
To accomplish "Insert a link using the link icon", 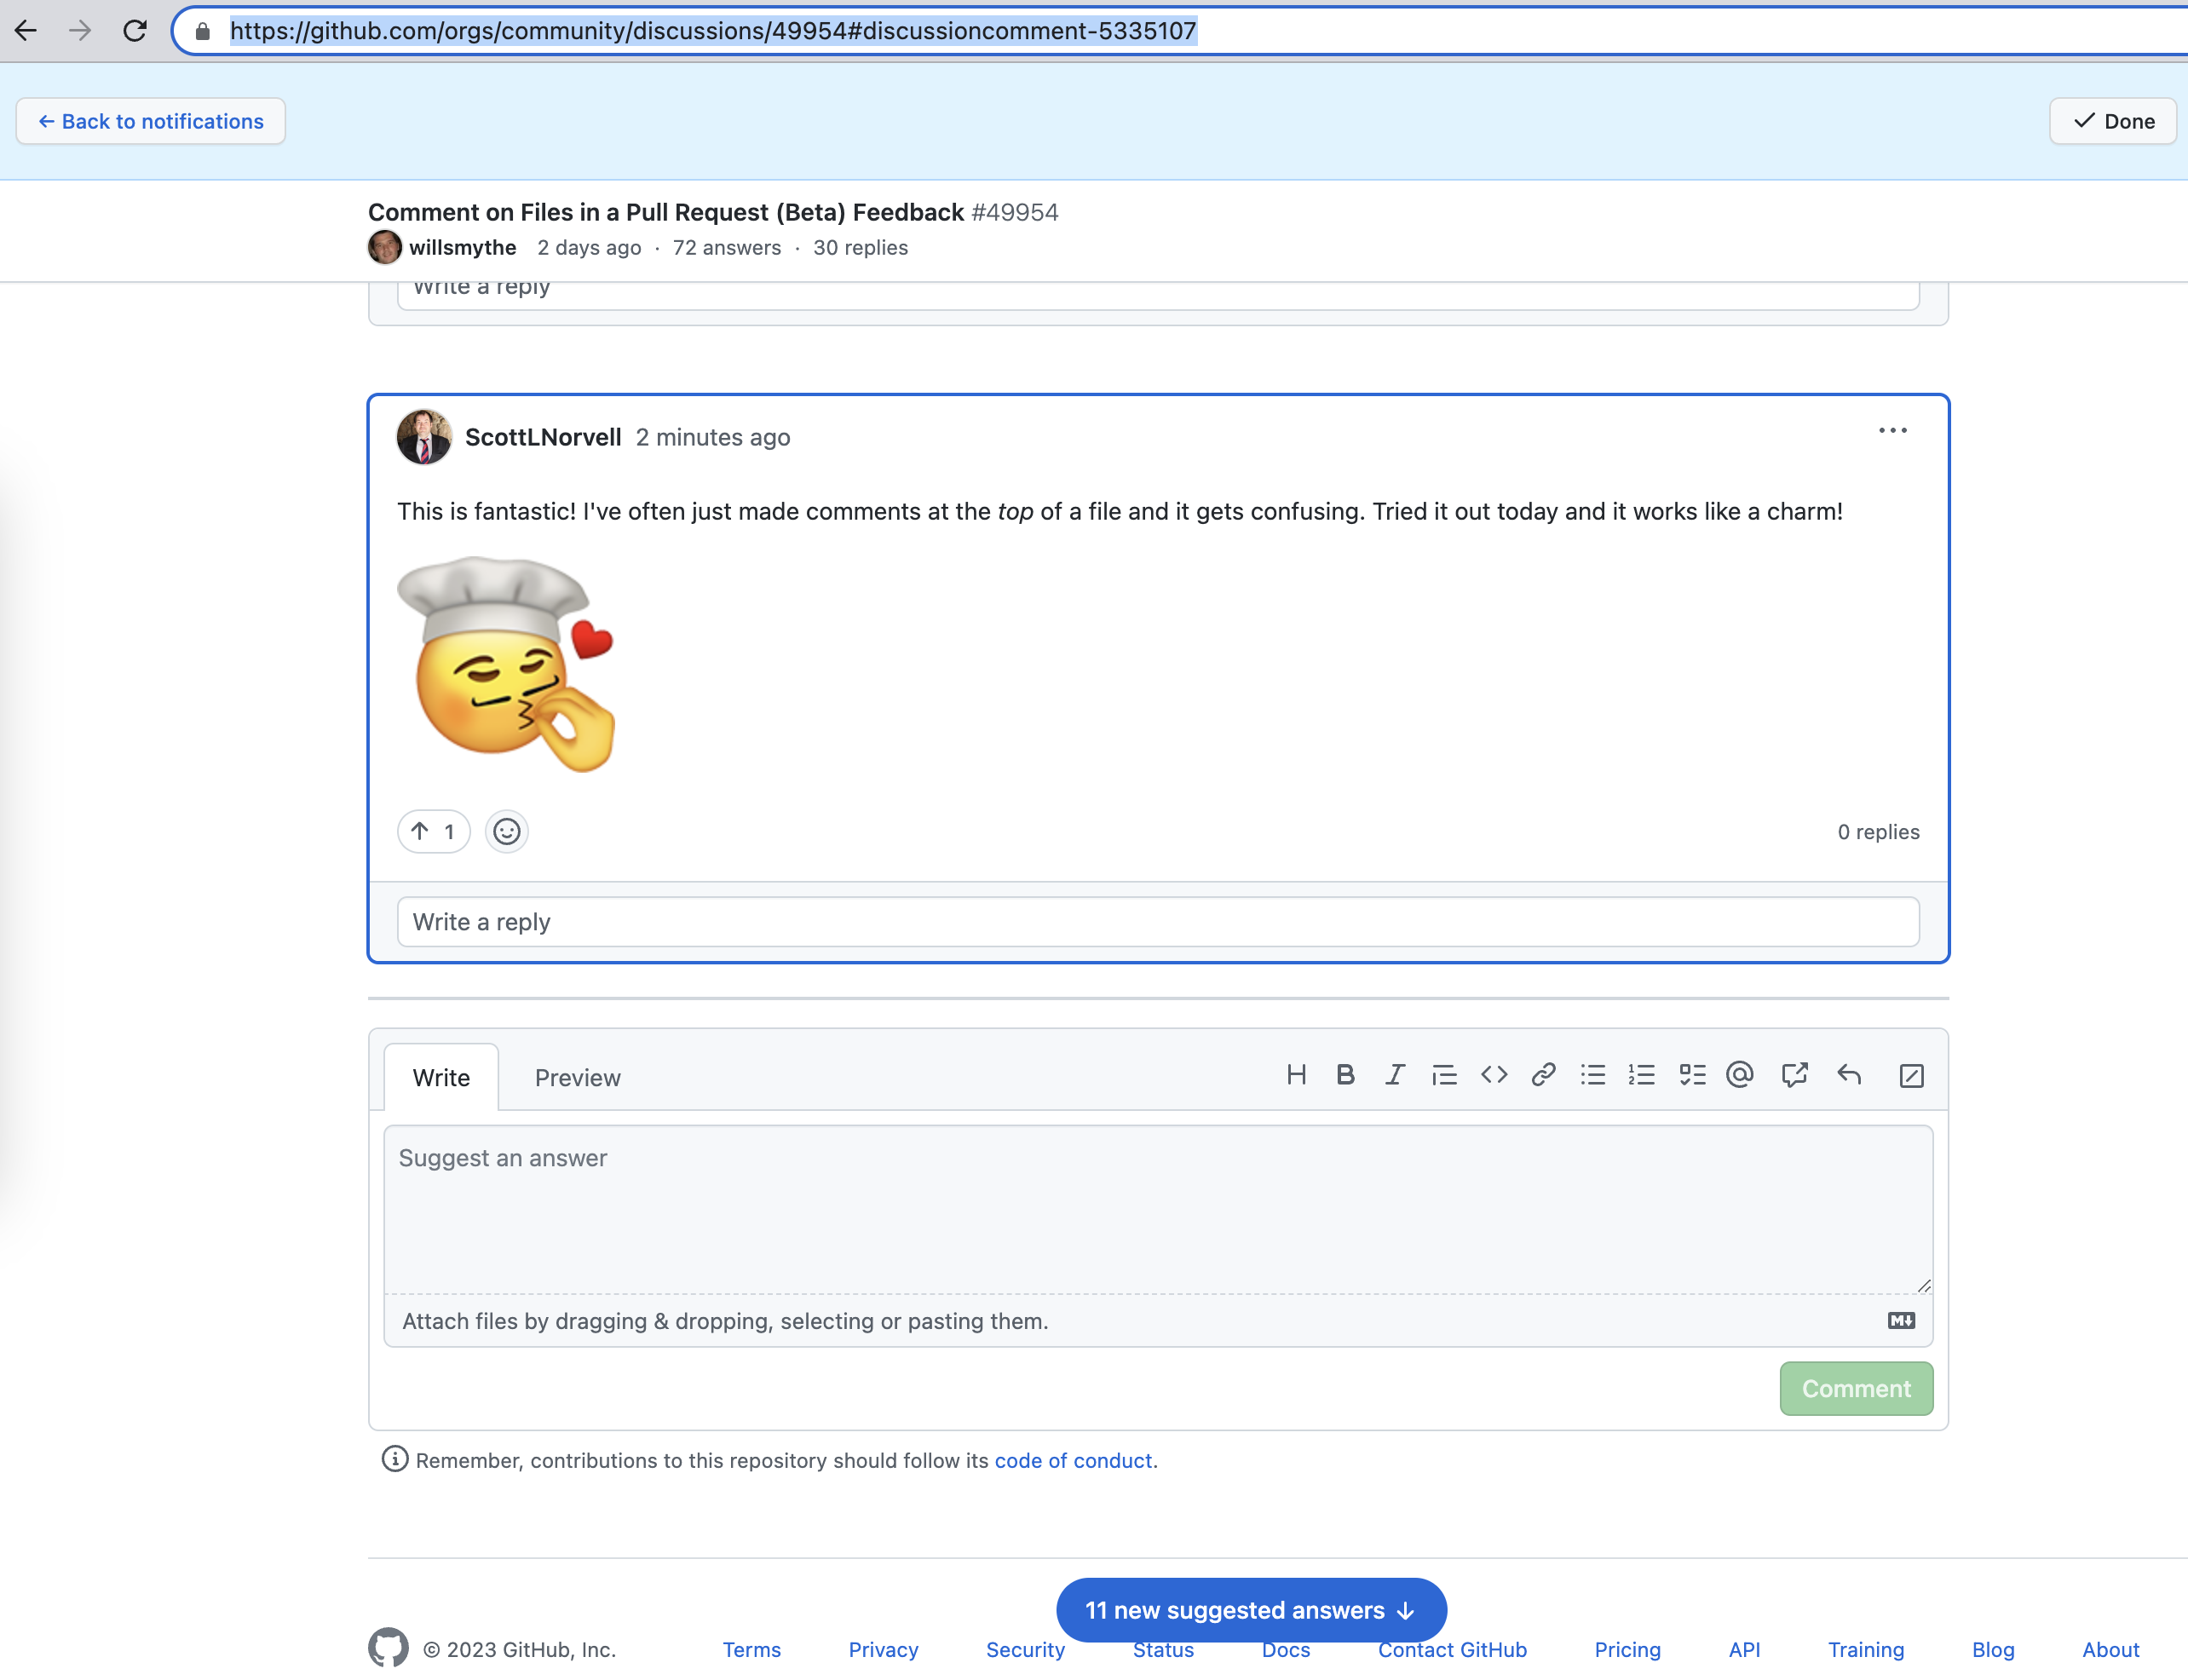I will click(x=1541, y=1075).
